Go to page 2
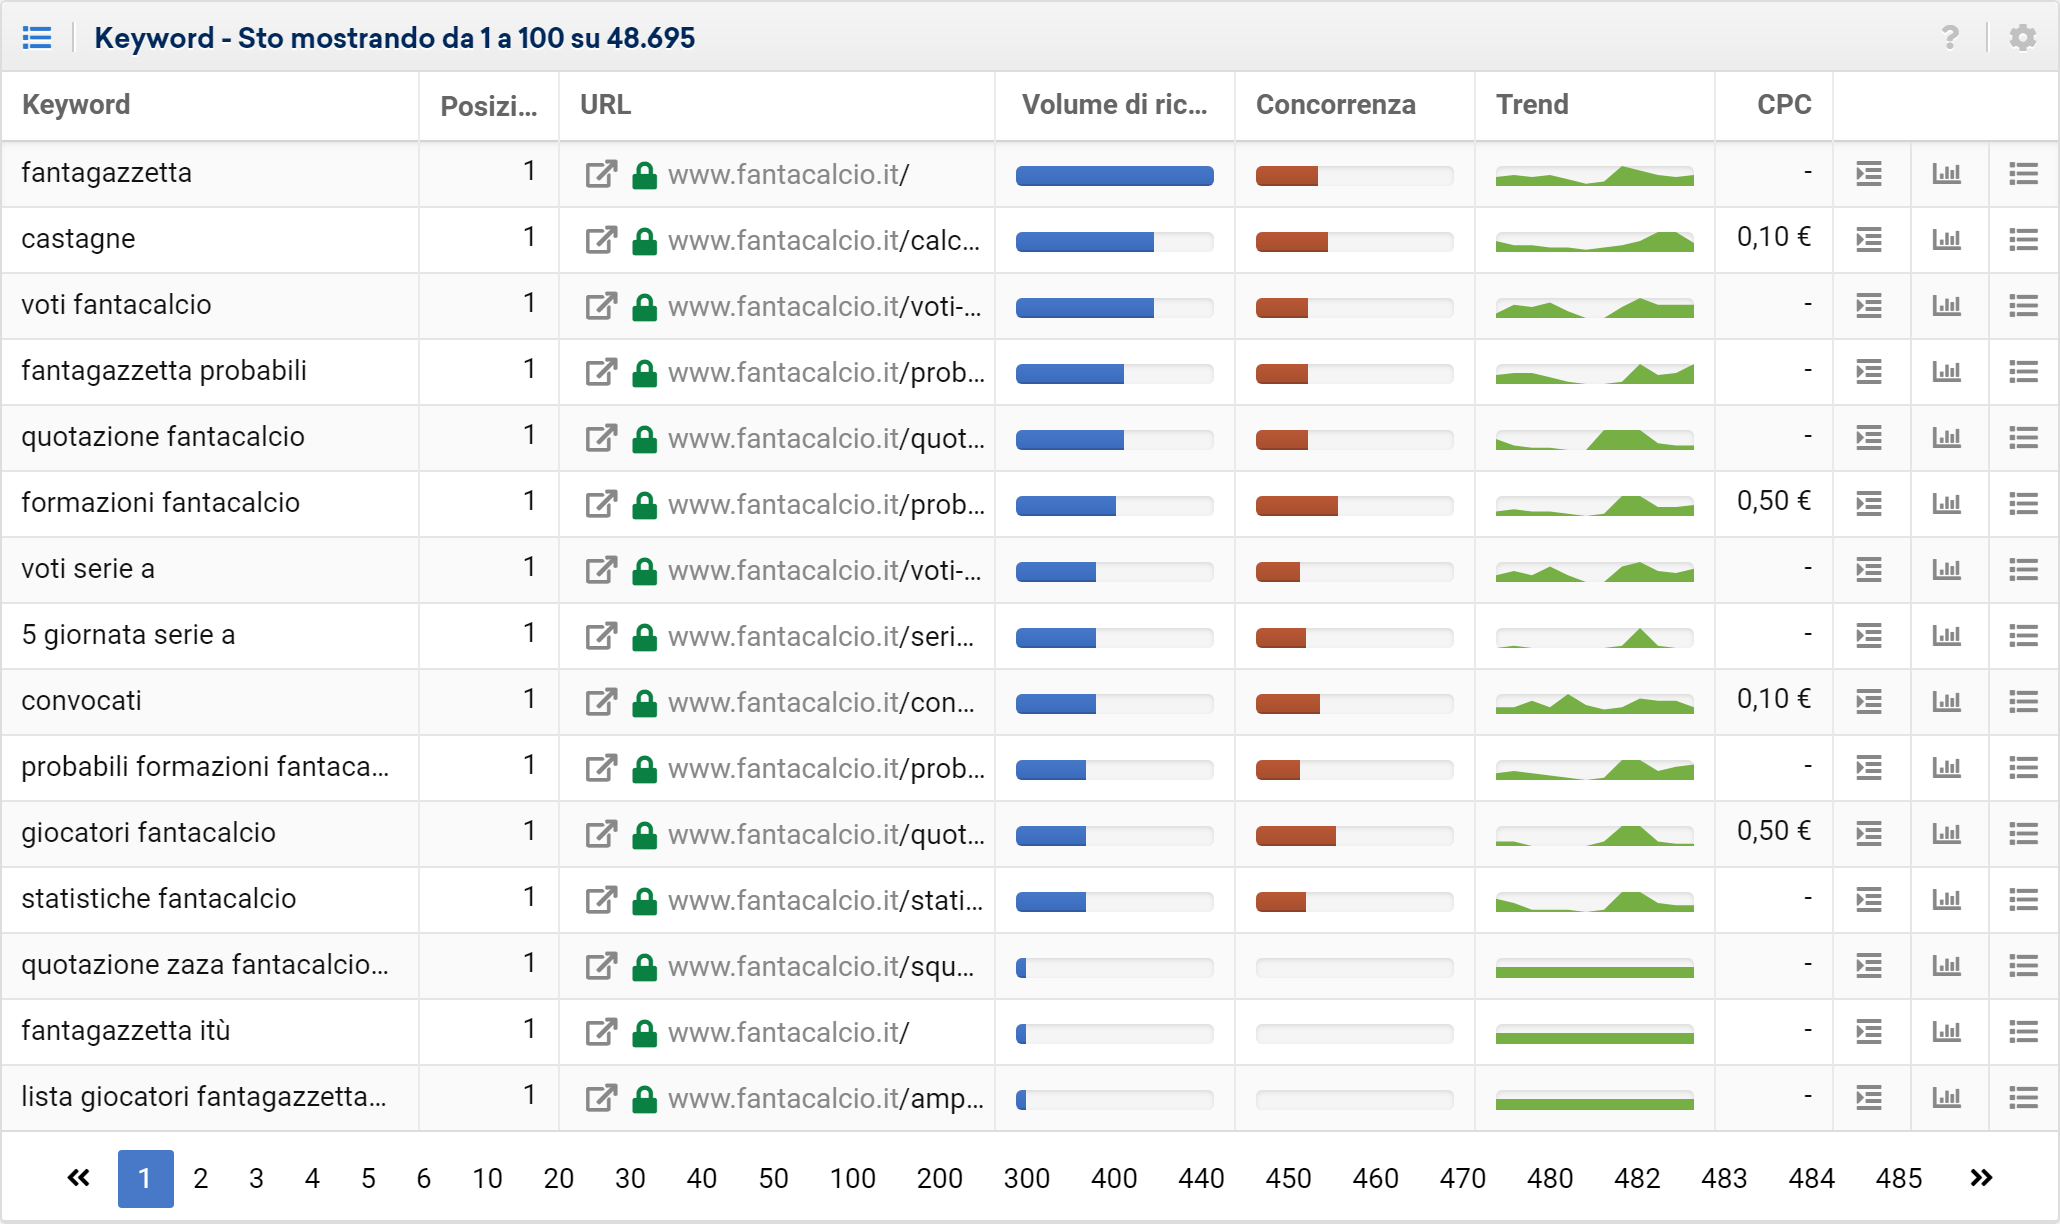Viewport: 2060px width, 1224px height. coord(201,1179)
